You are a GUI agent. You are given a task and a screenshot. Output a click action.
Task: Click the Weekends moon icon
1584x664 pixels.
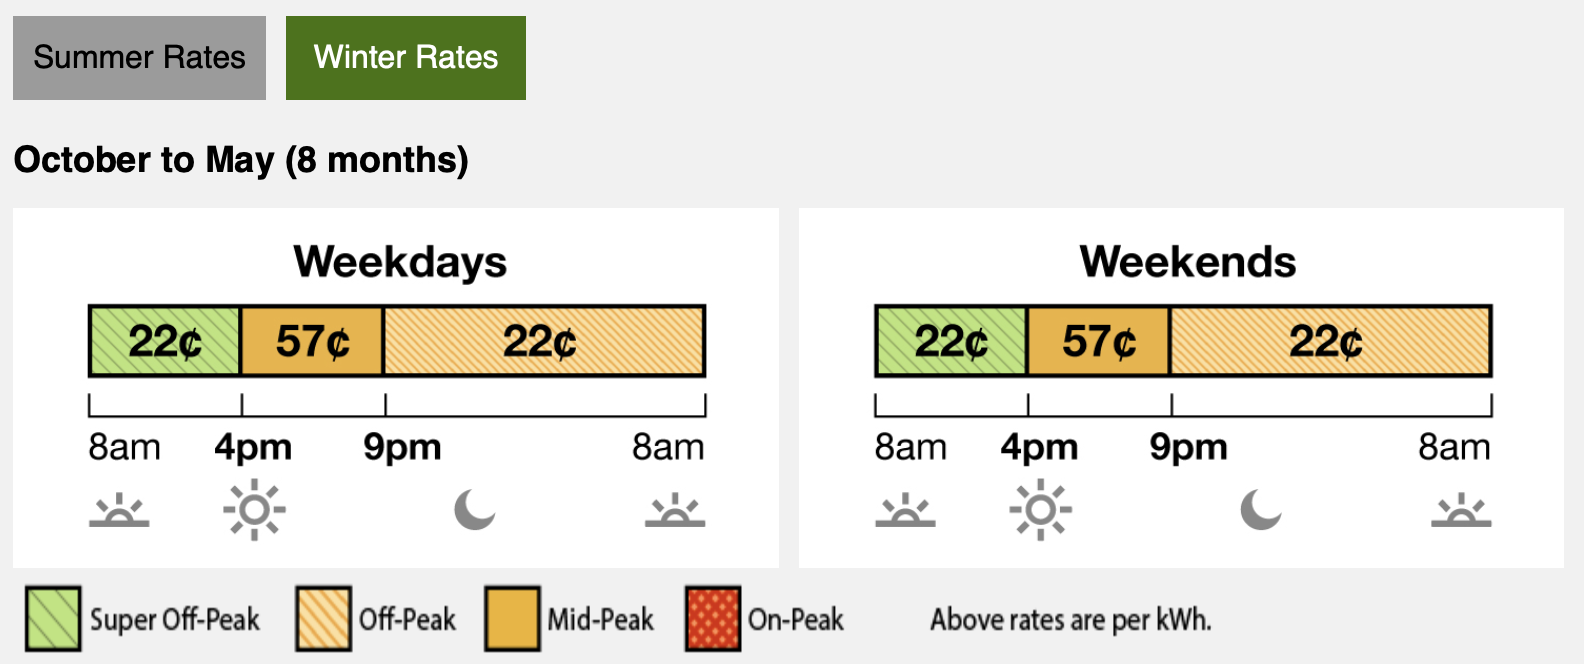tap(1261, 509)
